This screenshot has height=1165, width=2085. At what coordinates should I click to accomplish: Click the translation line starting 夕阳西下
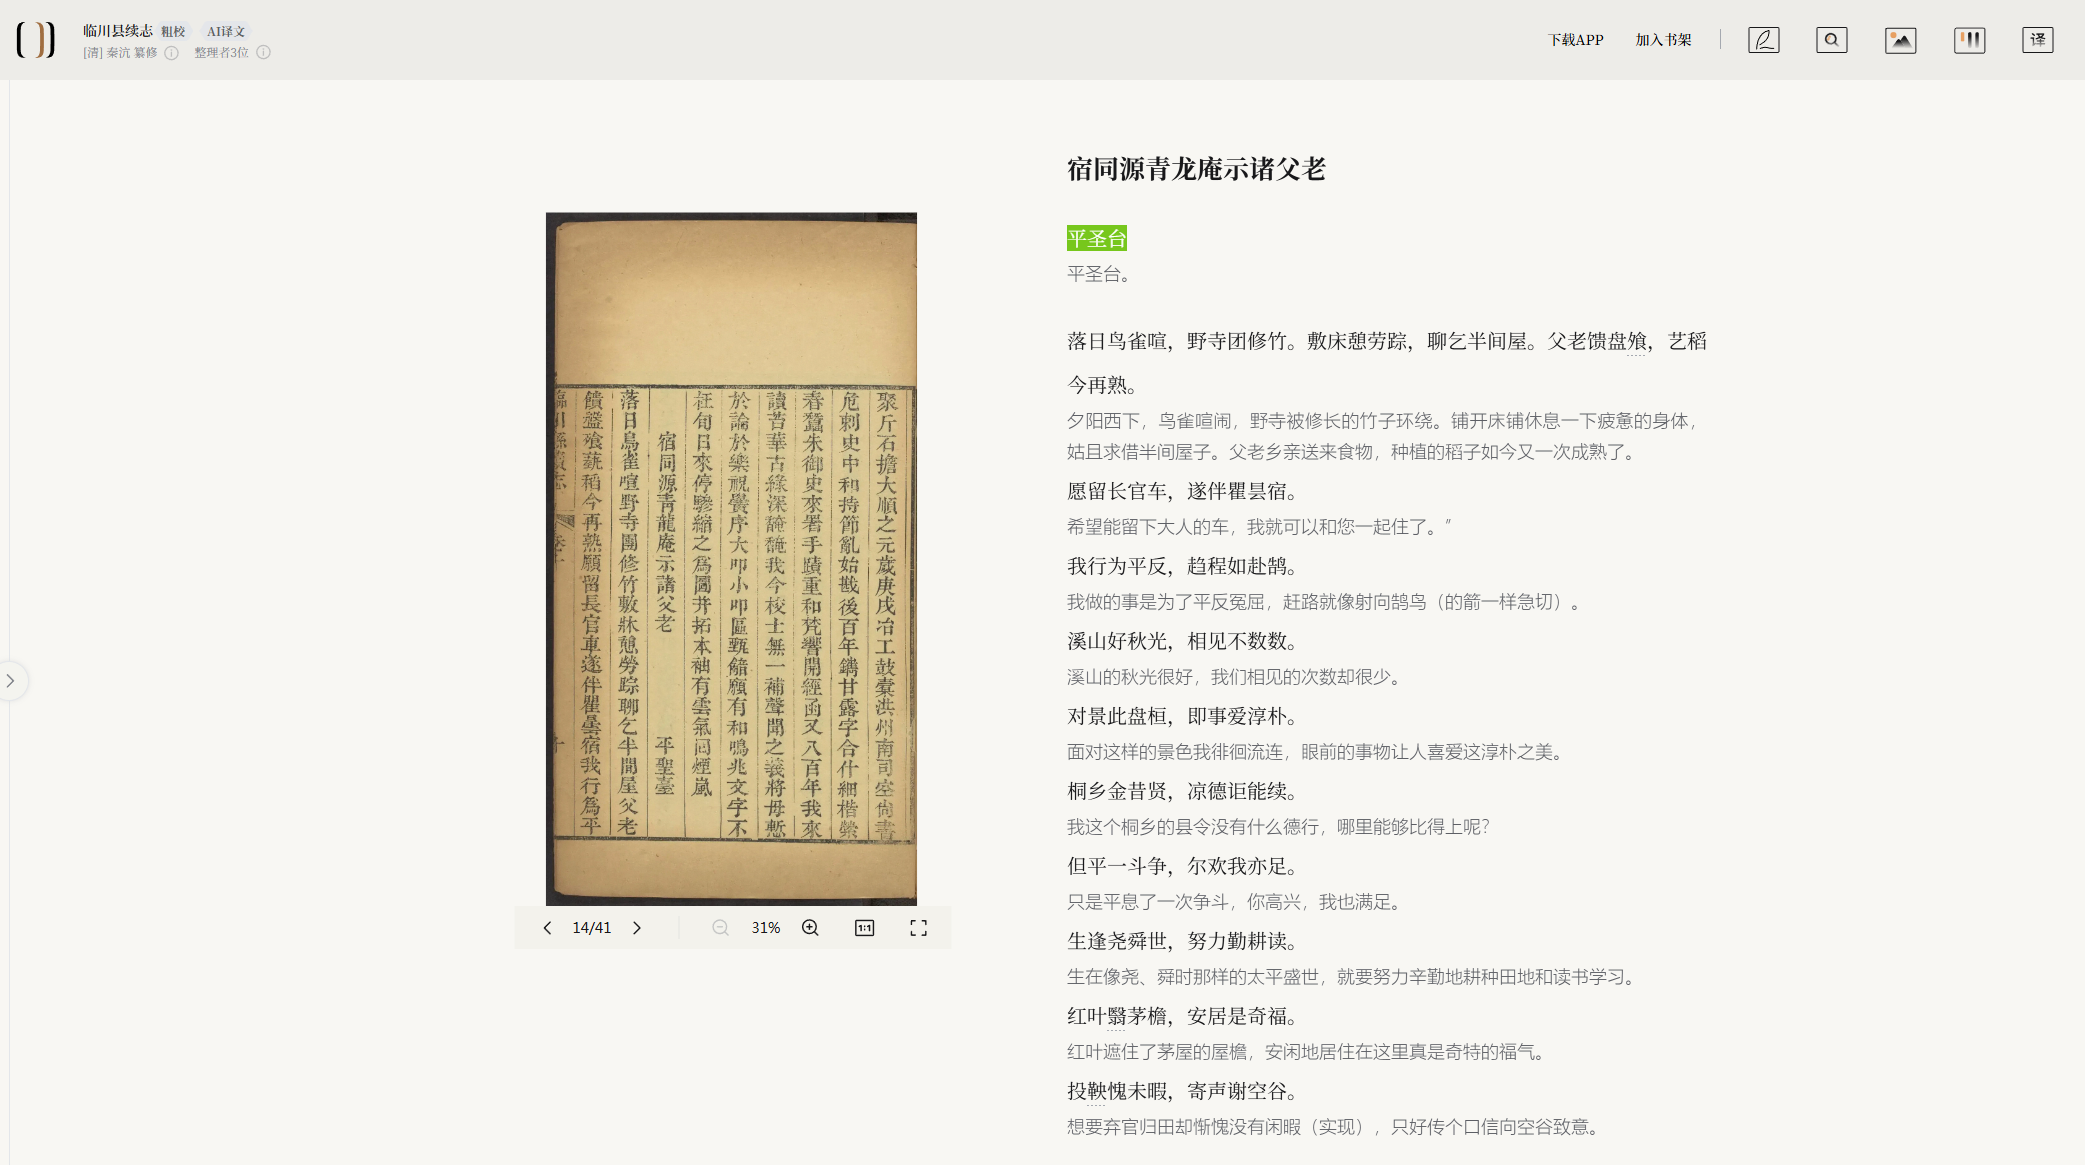(x=1385, y=436)
